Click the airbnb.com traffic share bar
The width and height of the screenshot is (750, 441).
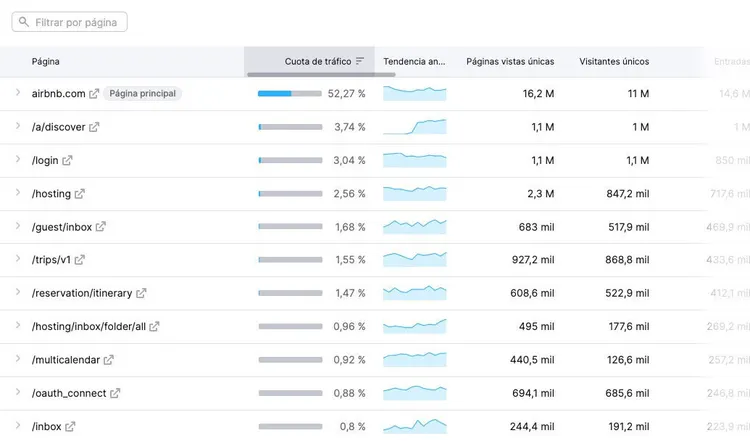pos(290,94)
